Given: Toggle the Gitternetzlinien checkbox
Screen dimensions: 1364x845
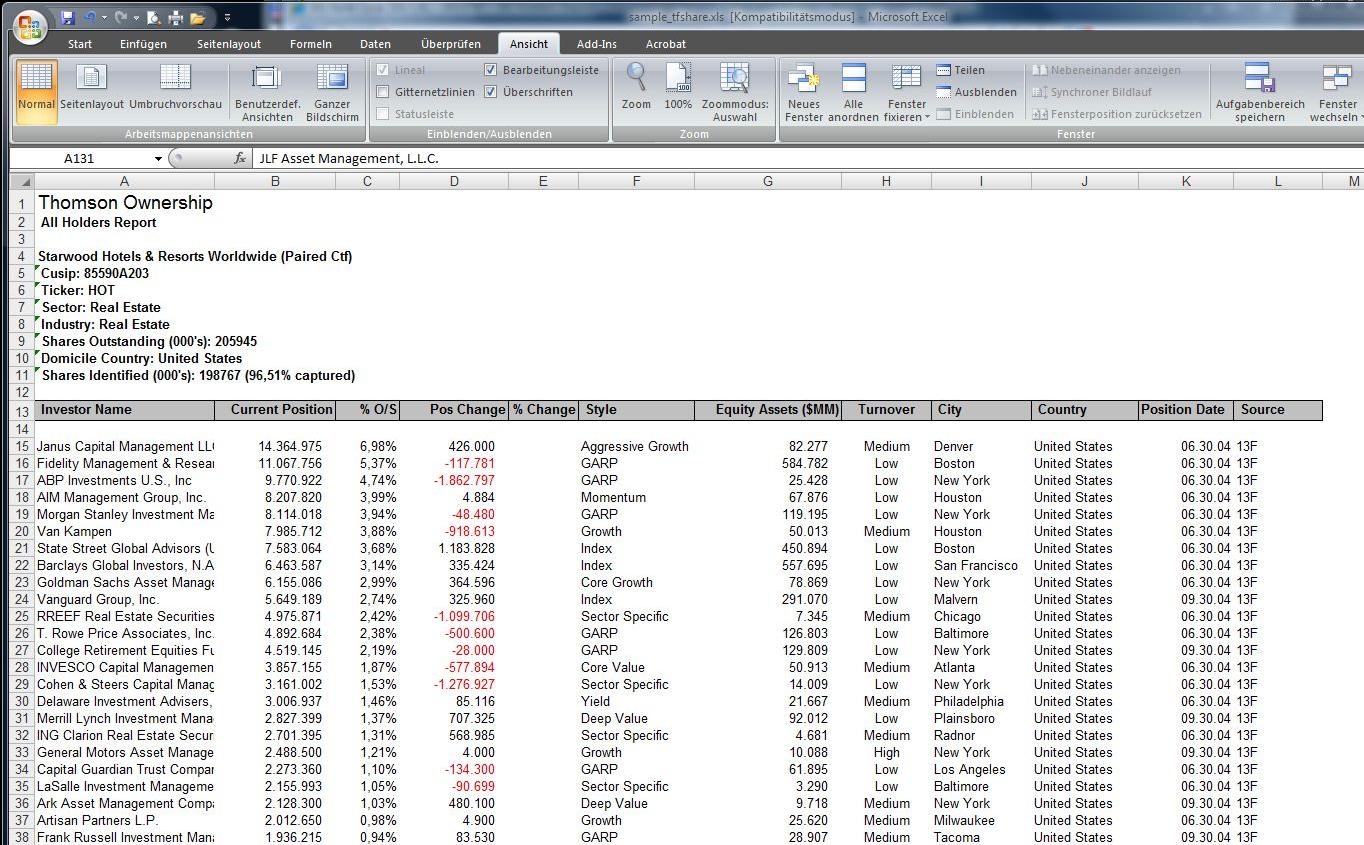Looking at the screenshot, I should 382,92.
